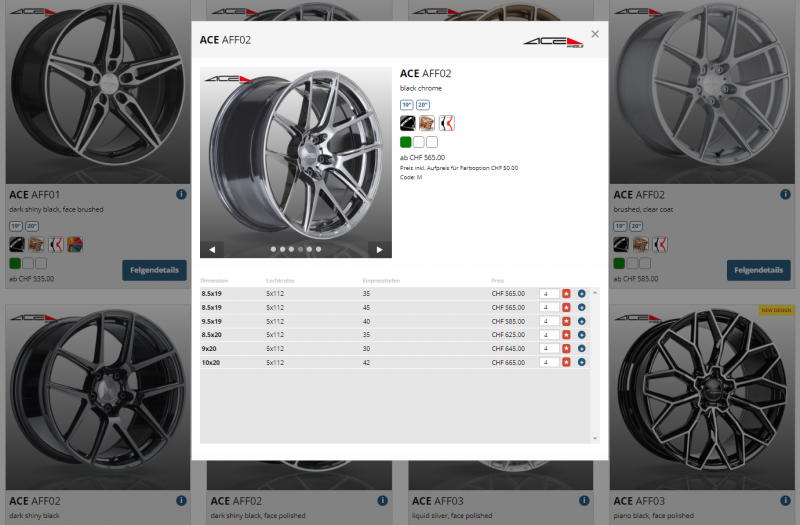
Task: Open info for AFF02 dark shiny black, face polished
Action: coord(382,501)
